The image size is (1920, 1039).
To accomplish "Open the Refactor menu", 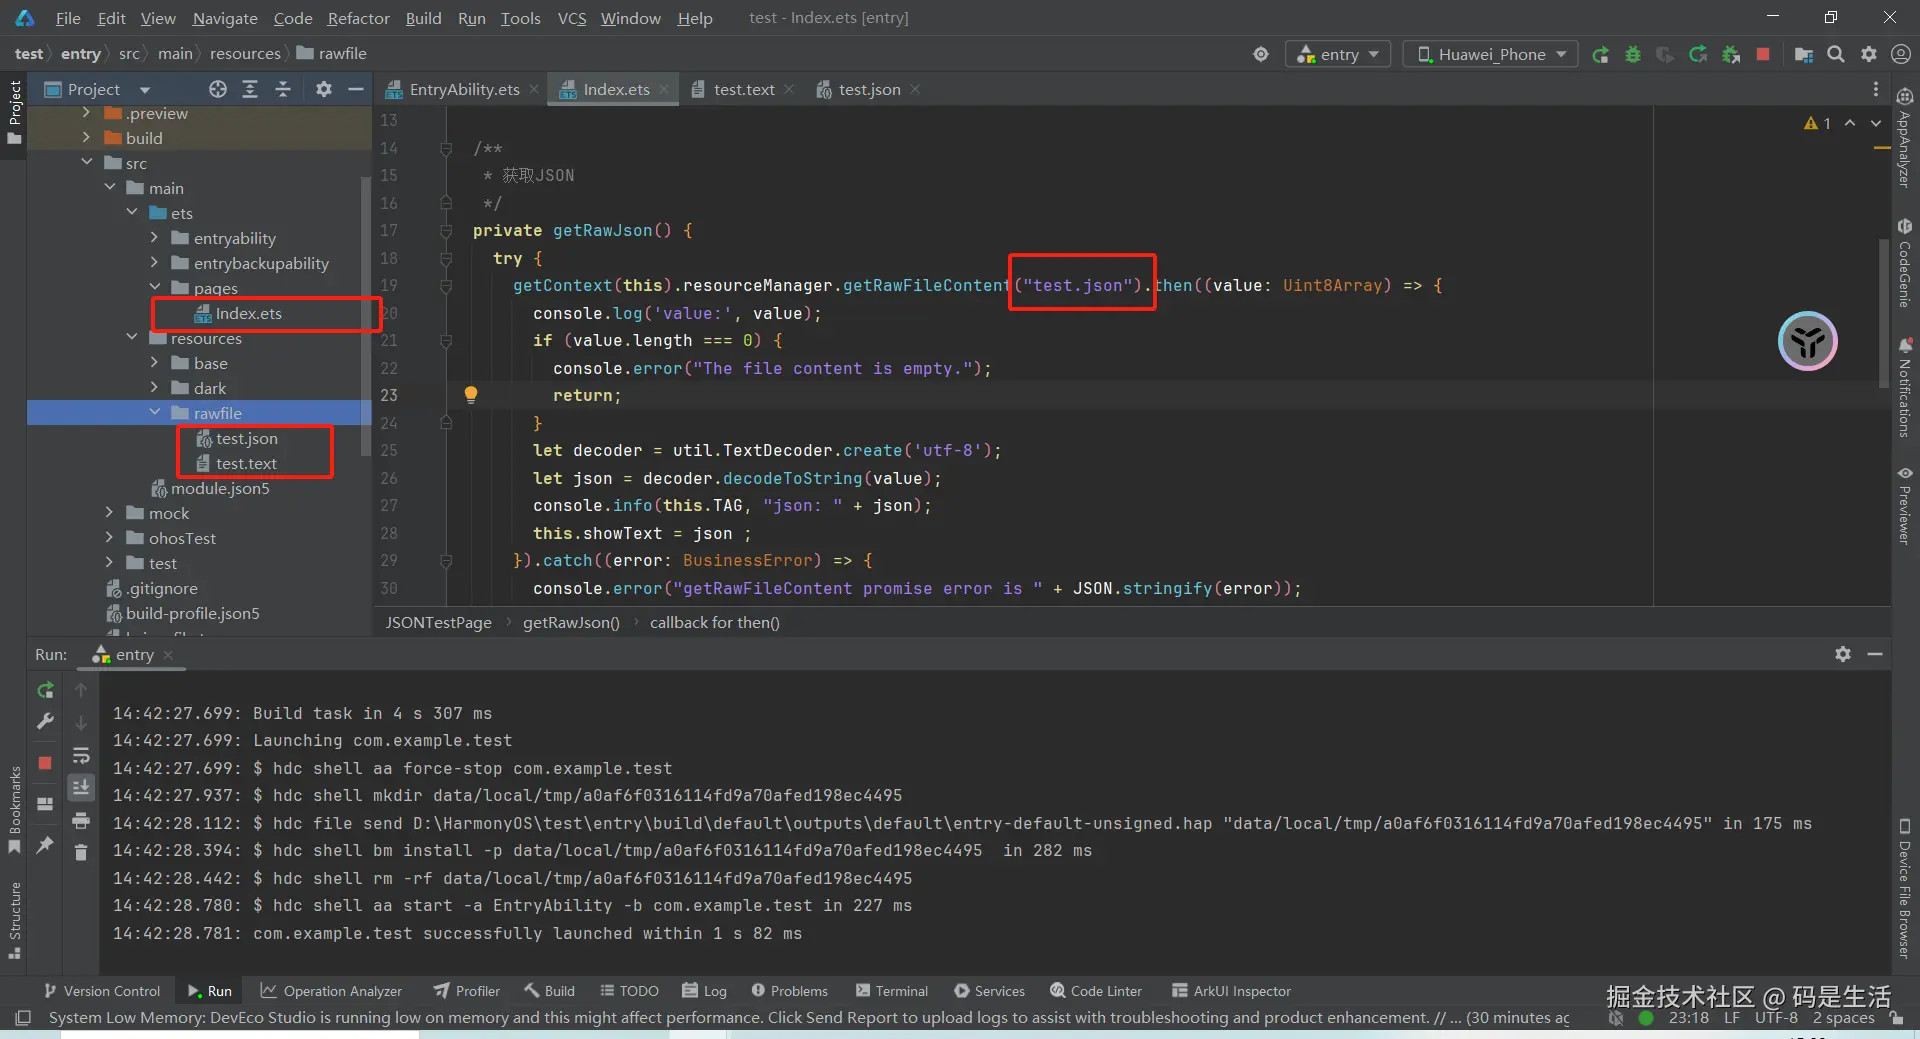I will pyautogui.click(x=358, y=18).
